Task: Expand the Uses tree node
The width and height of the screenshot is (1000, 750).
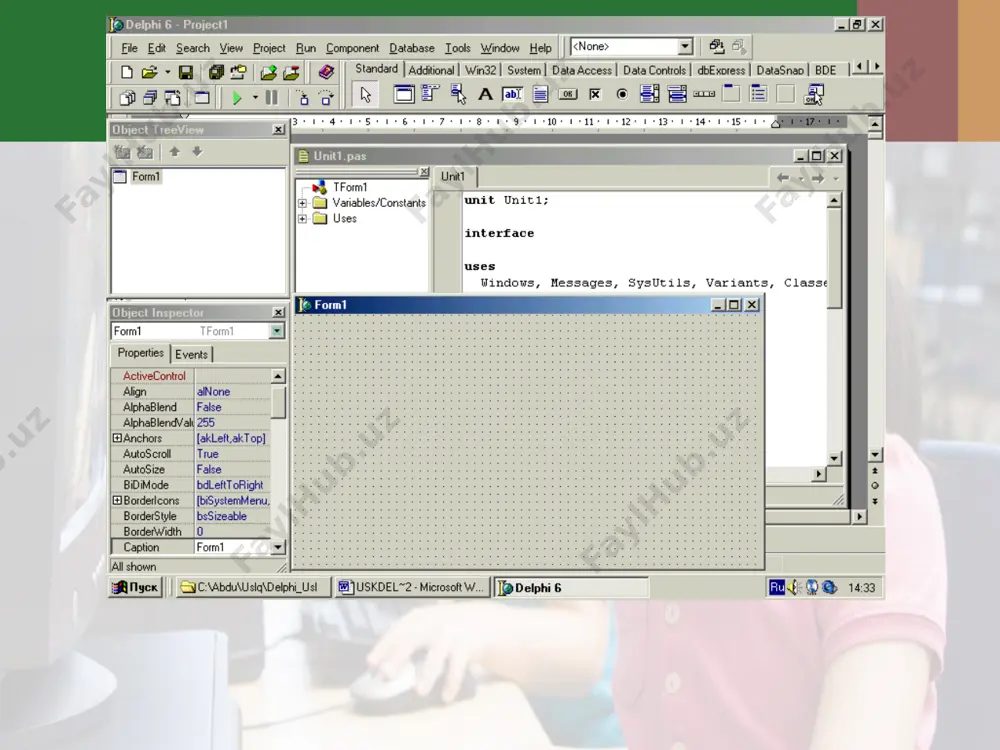Action: (303, 219)
